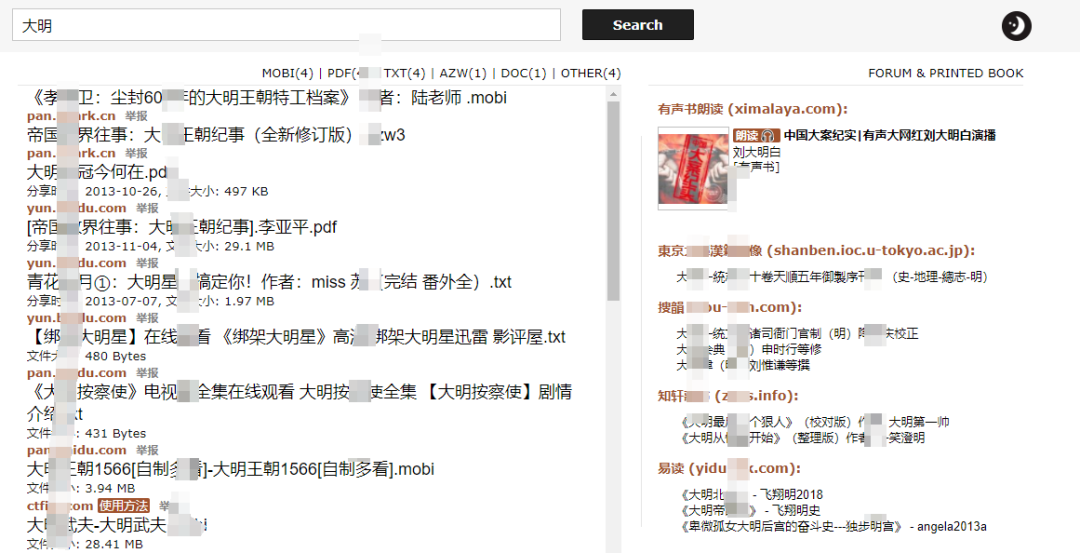Click the Search button

coord(638,25)
